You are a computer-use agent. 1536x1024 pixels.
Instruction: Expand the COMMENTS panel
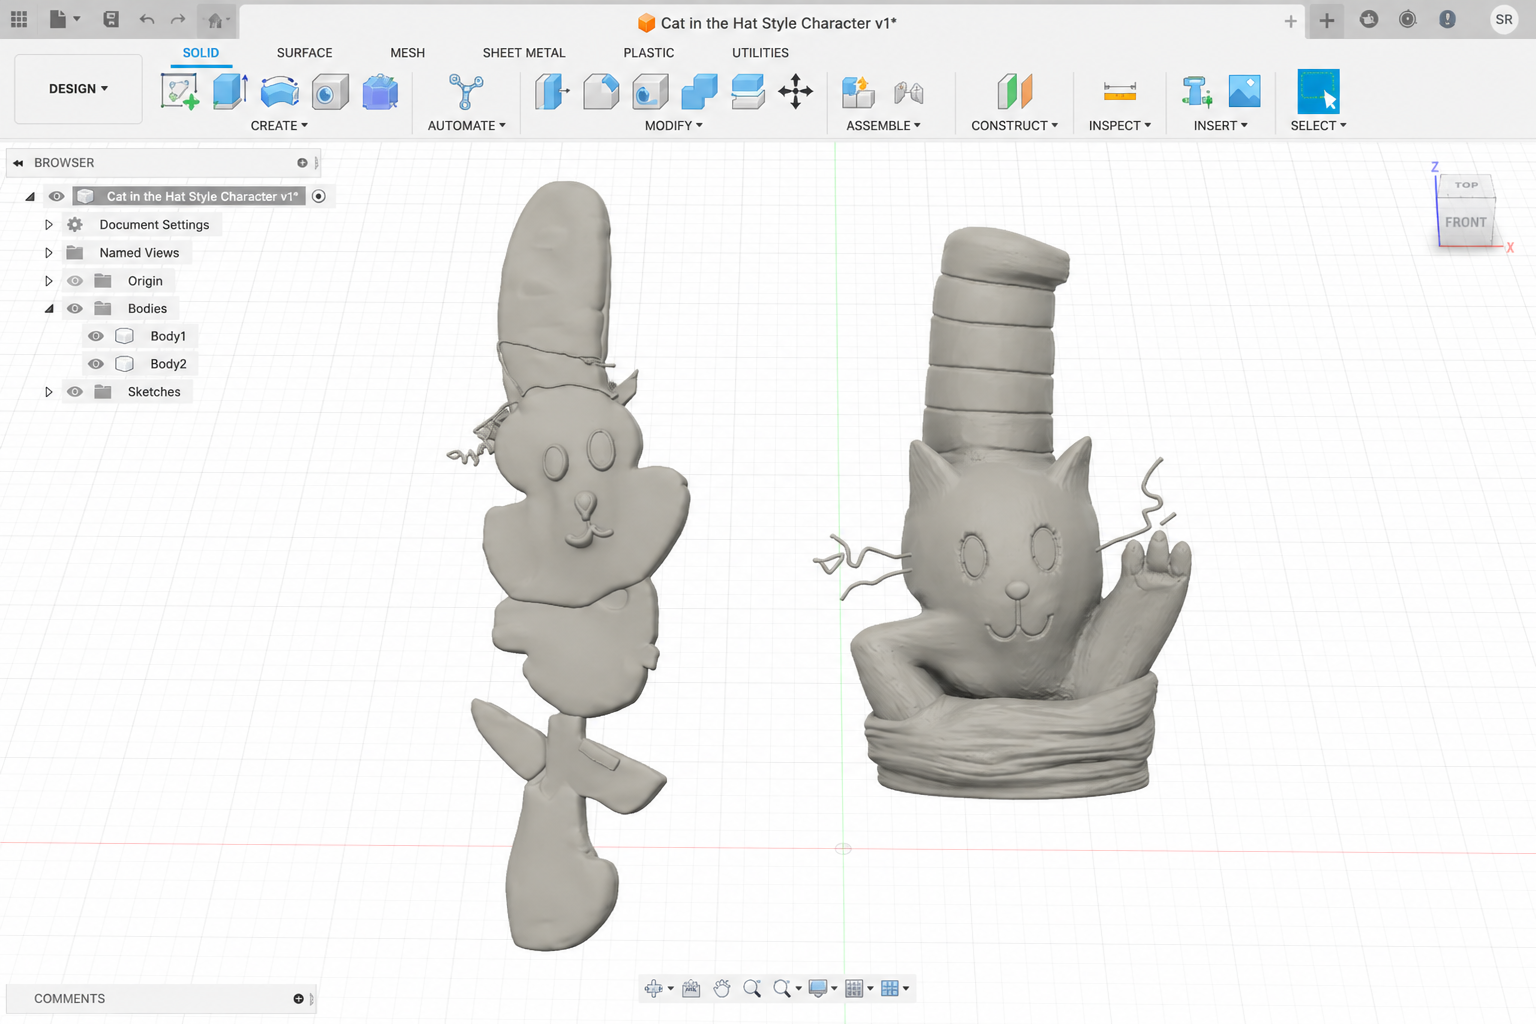(298, 999)
